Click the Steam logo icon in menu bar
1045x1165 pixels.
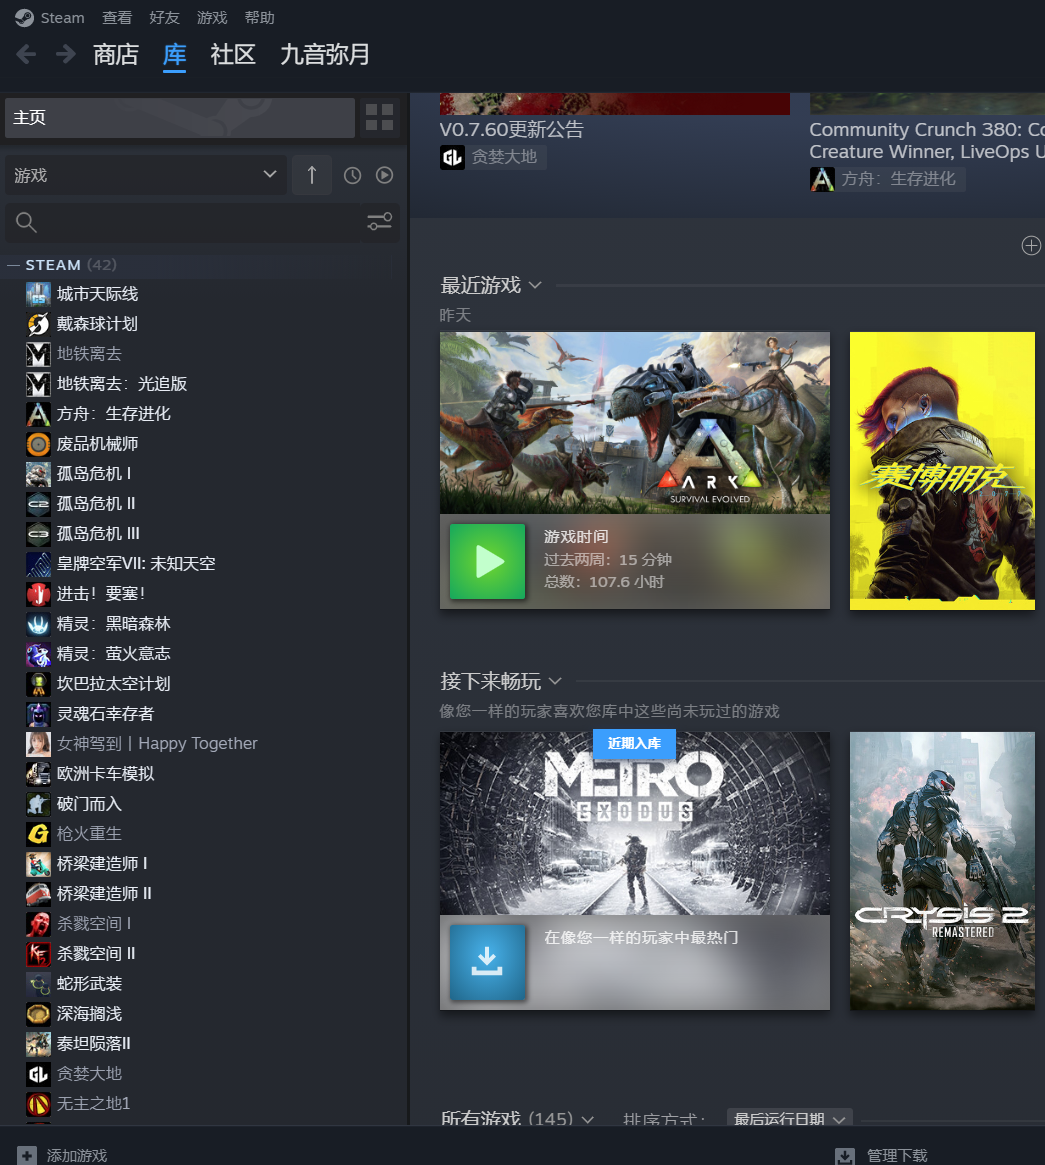[x=24, y=18]
